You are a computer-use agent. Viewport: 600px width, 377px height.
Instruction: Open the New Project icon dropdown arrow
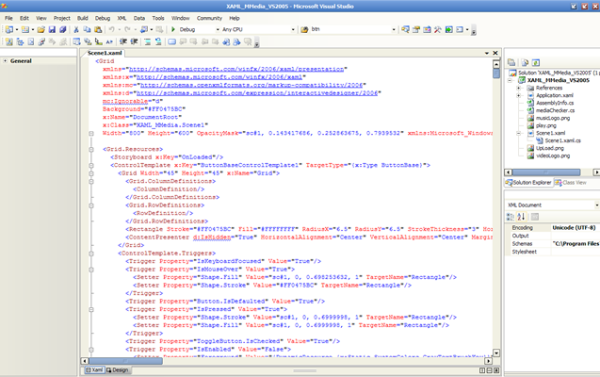coord(16,29)
